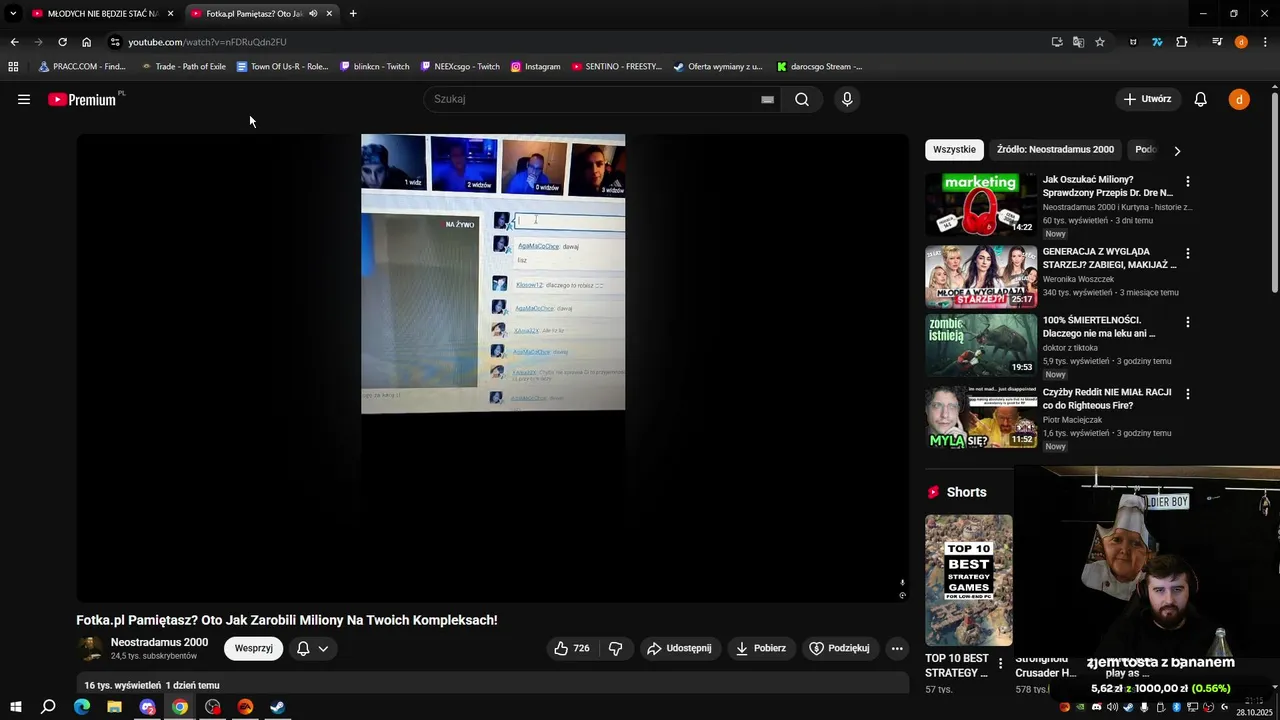The width and height of the screenshot is (1280, 720).
Task: Open the 'NEEXcsgo - Twitch' bookmark
Action: point(460,67)
